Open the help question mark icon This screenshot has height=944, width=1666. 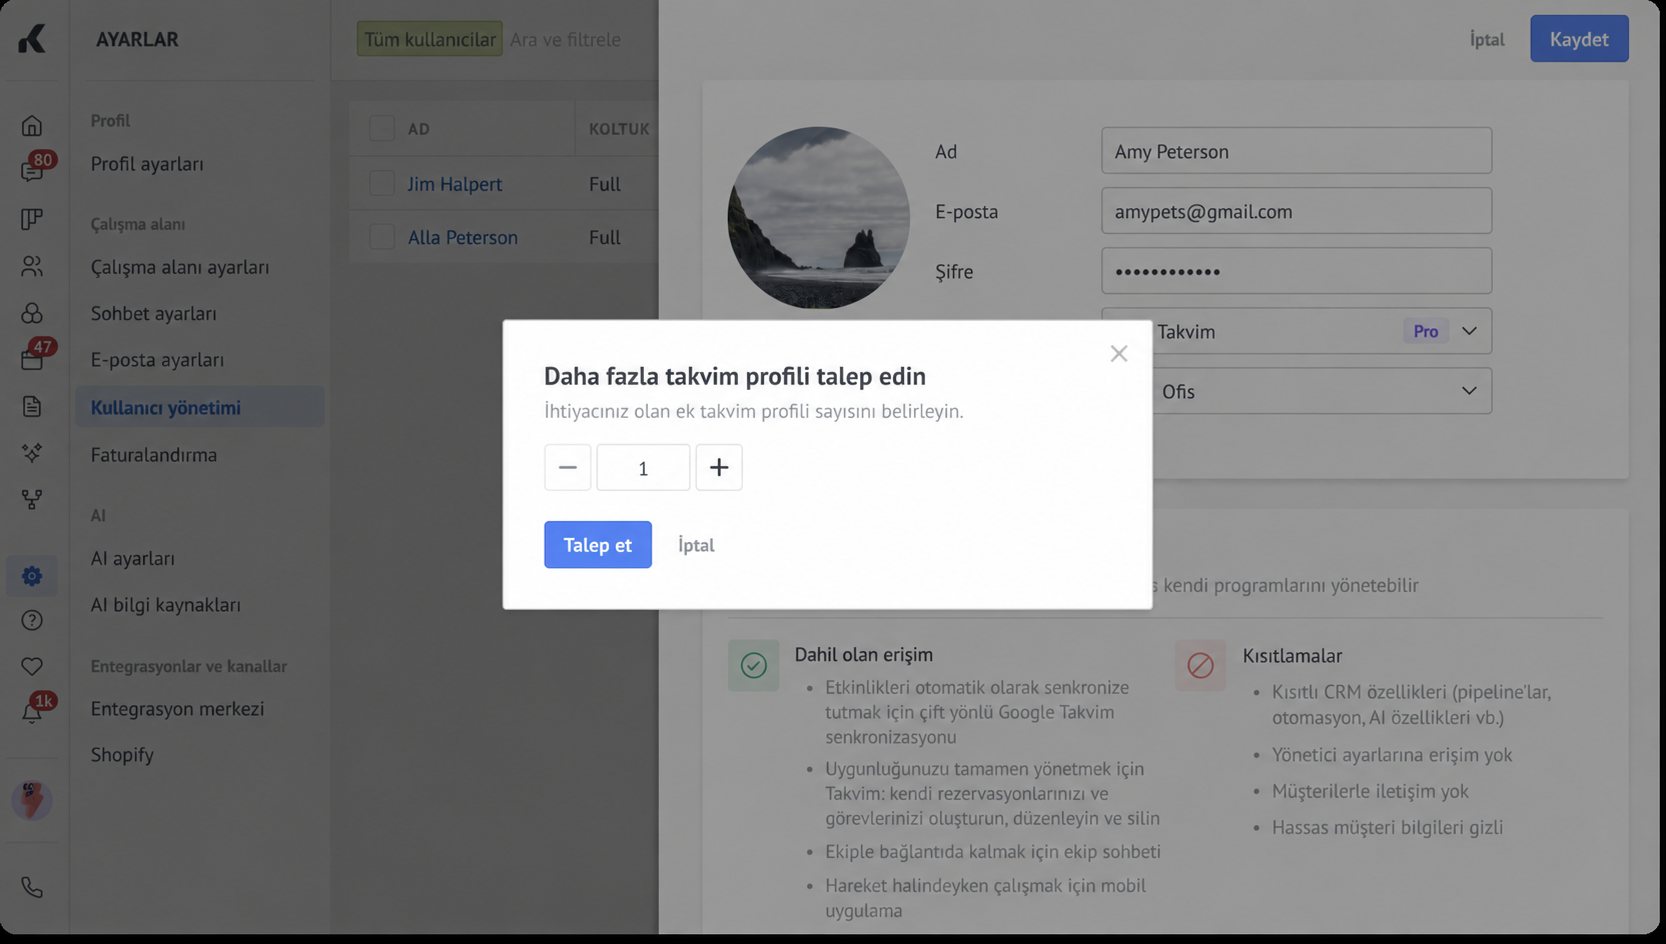pyautogui.click(x=32, y=620)
